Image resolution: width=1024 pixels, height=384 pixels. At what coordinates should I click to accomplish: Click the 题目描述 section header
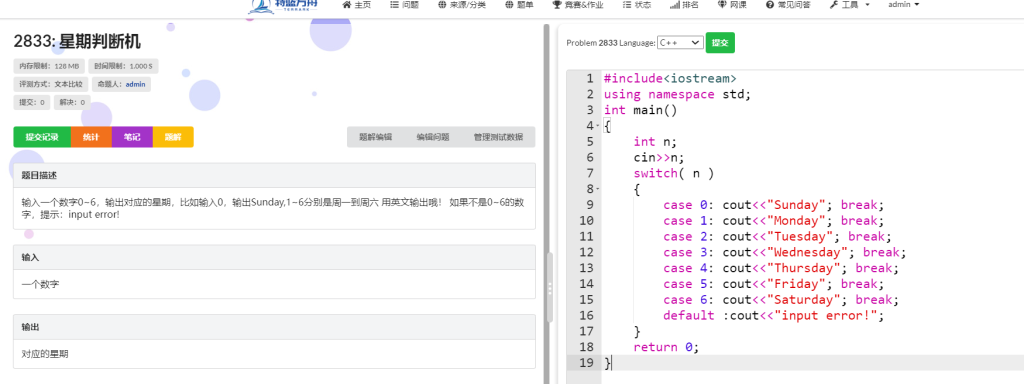[274, 176]
